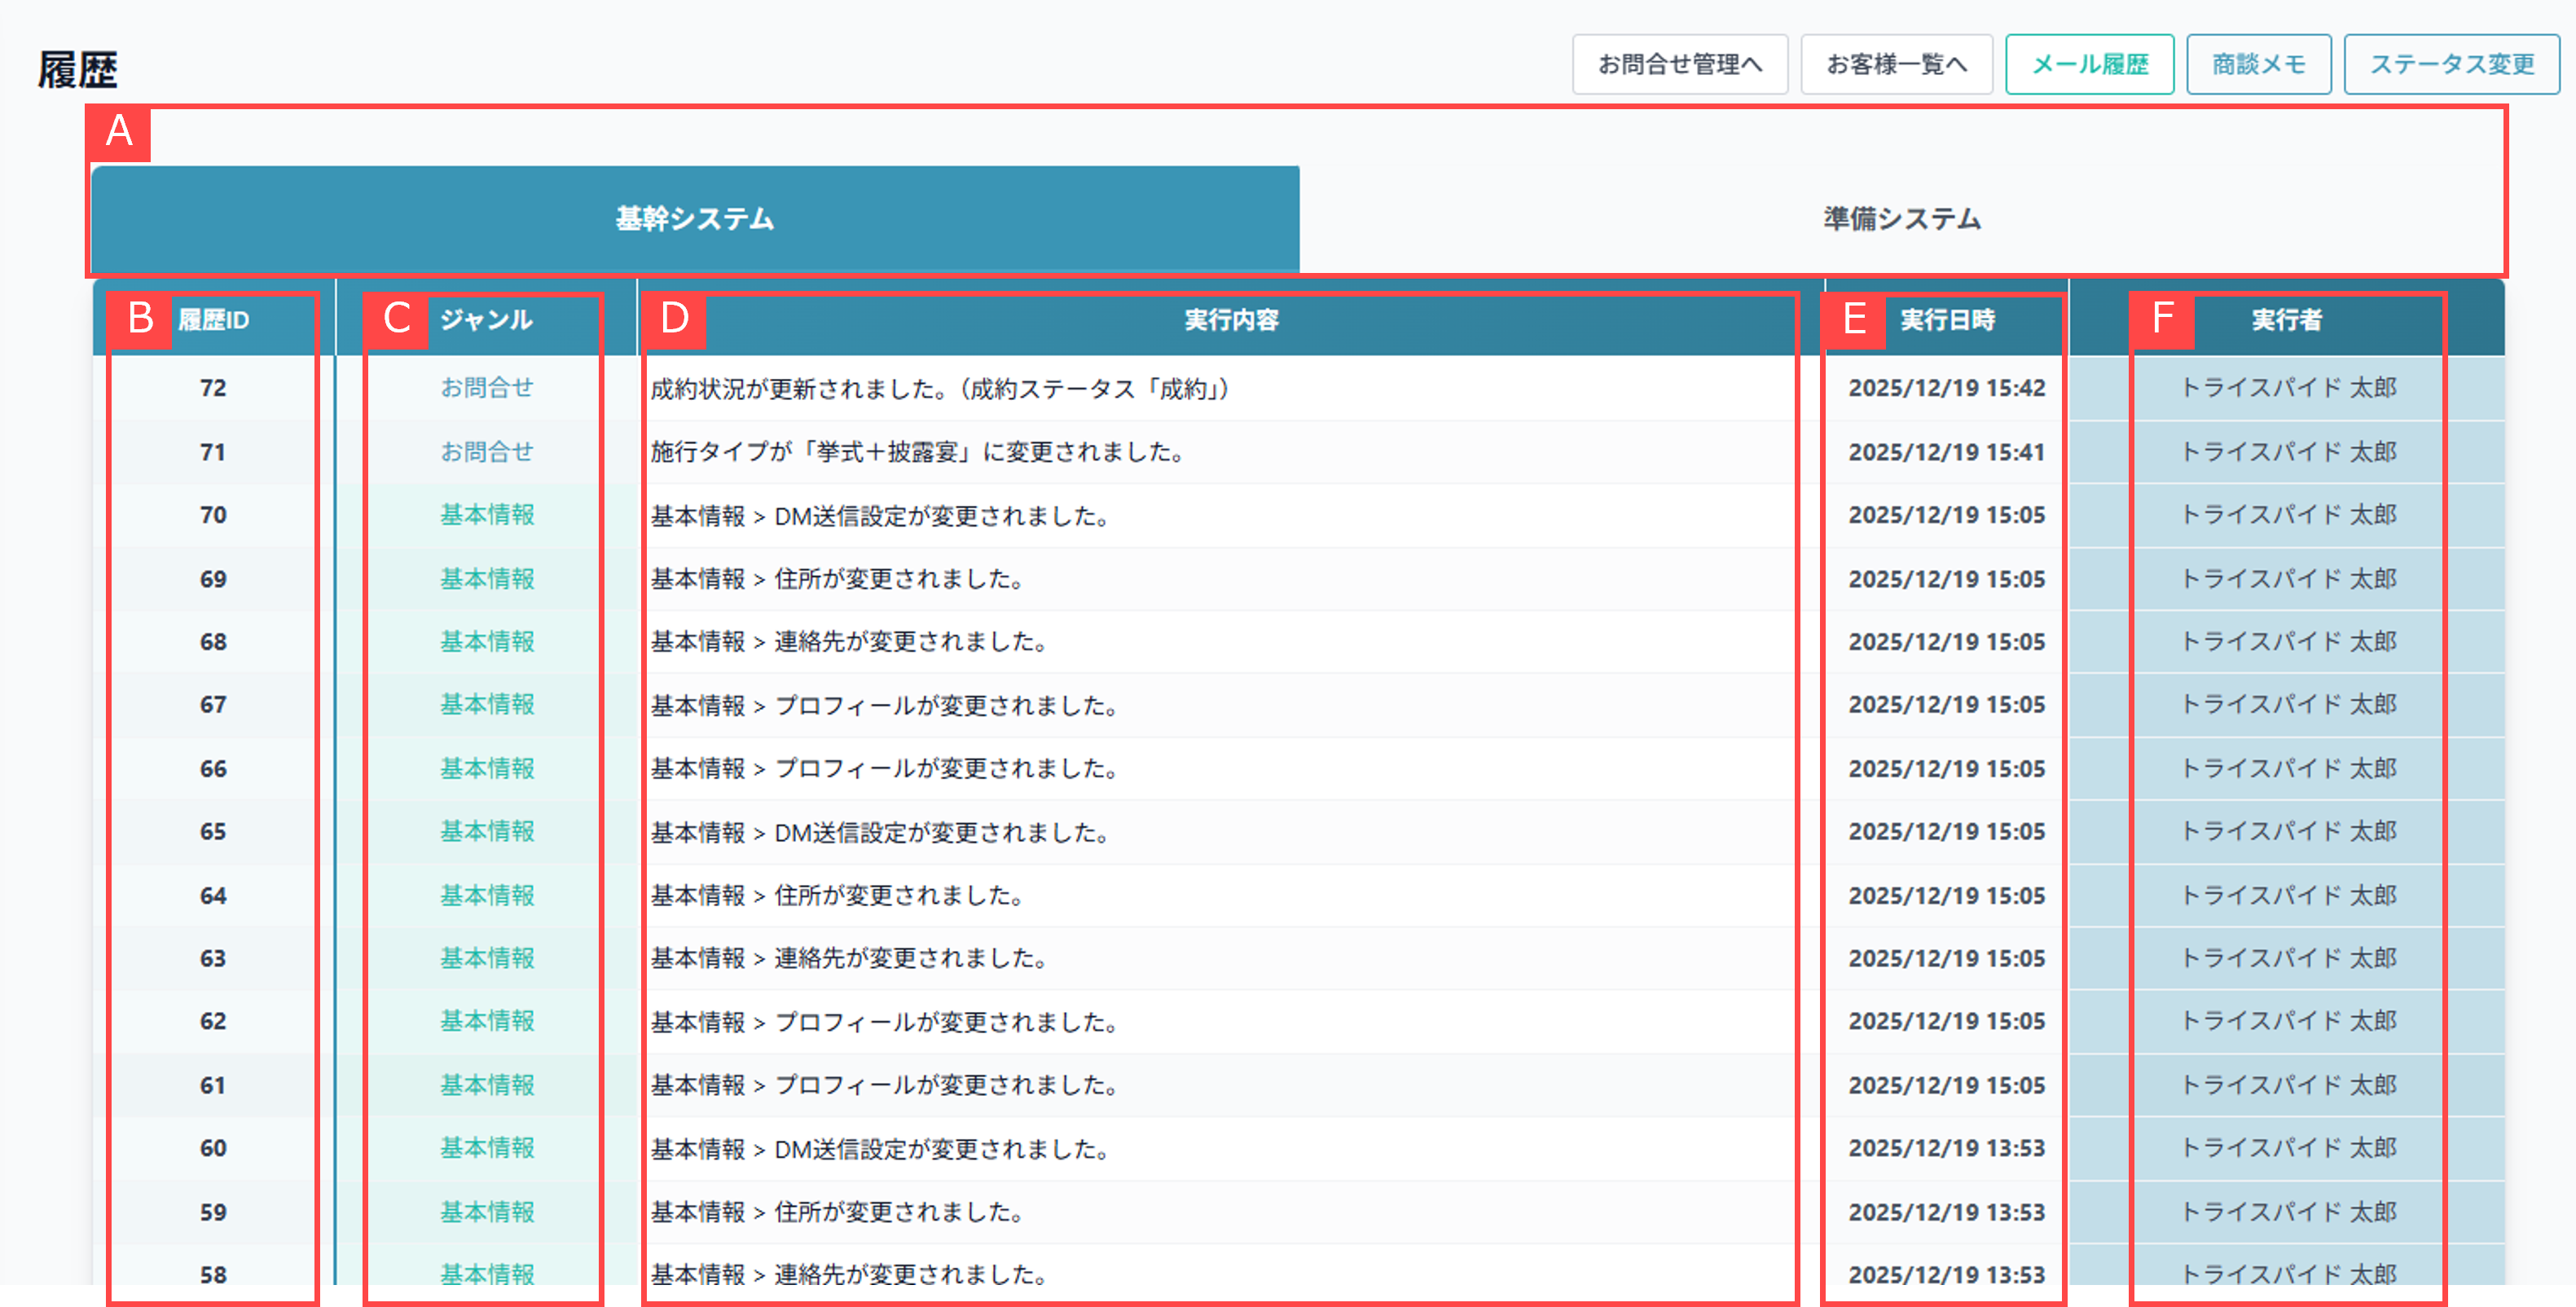Navigate to お問合せ管理へ
2576x1307 pixels.
coord(1680,63)
